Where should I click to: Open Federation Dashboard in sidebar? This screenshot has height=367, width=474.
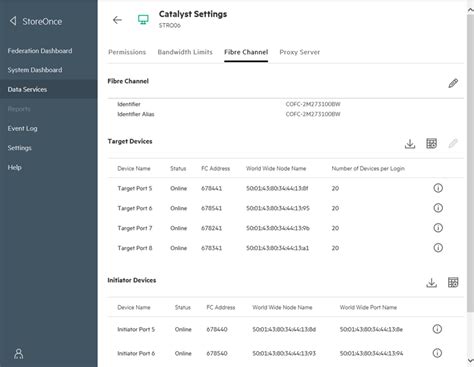pos(40,51)
